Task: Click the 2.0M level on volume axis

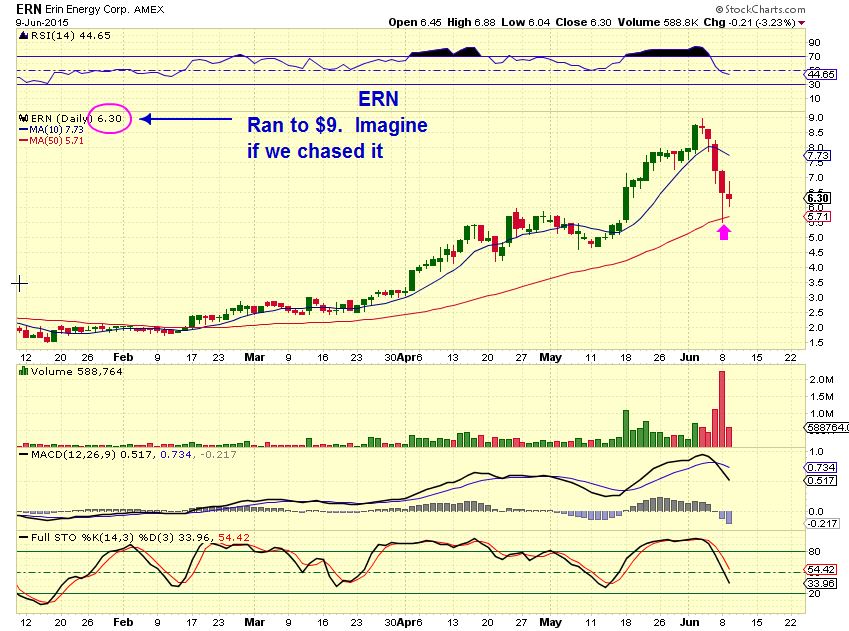Action: [821, 380]
